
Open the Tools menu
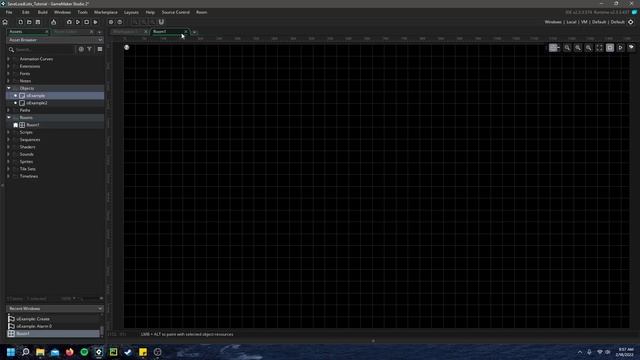(x=82, y=12)
